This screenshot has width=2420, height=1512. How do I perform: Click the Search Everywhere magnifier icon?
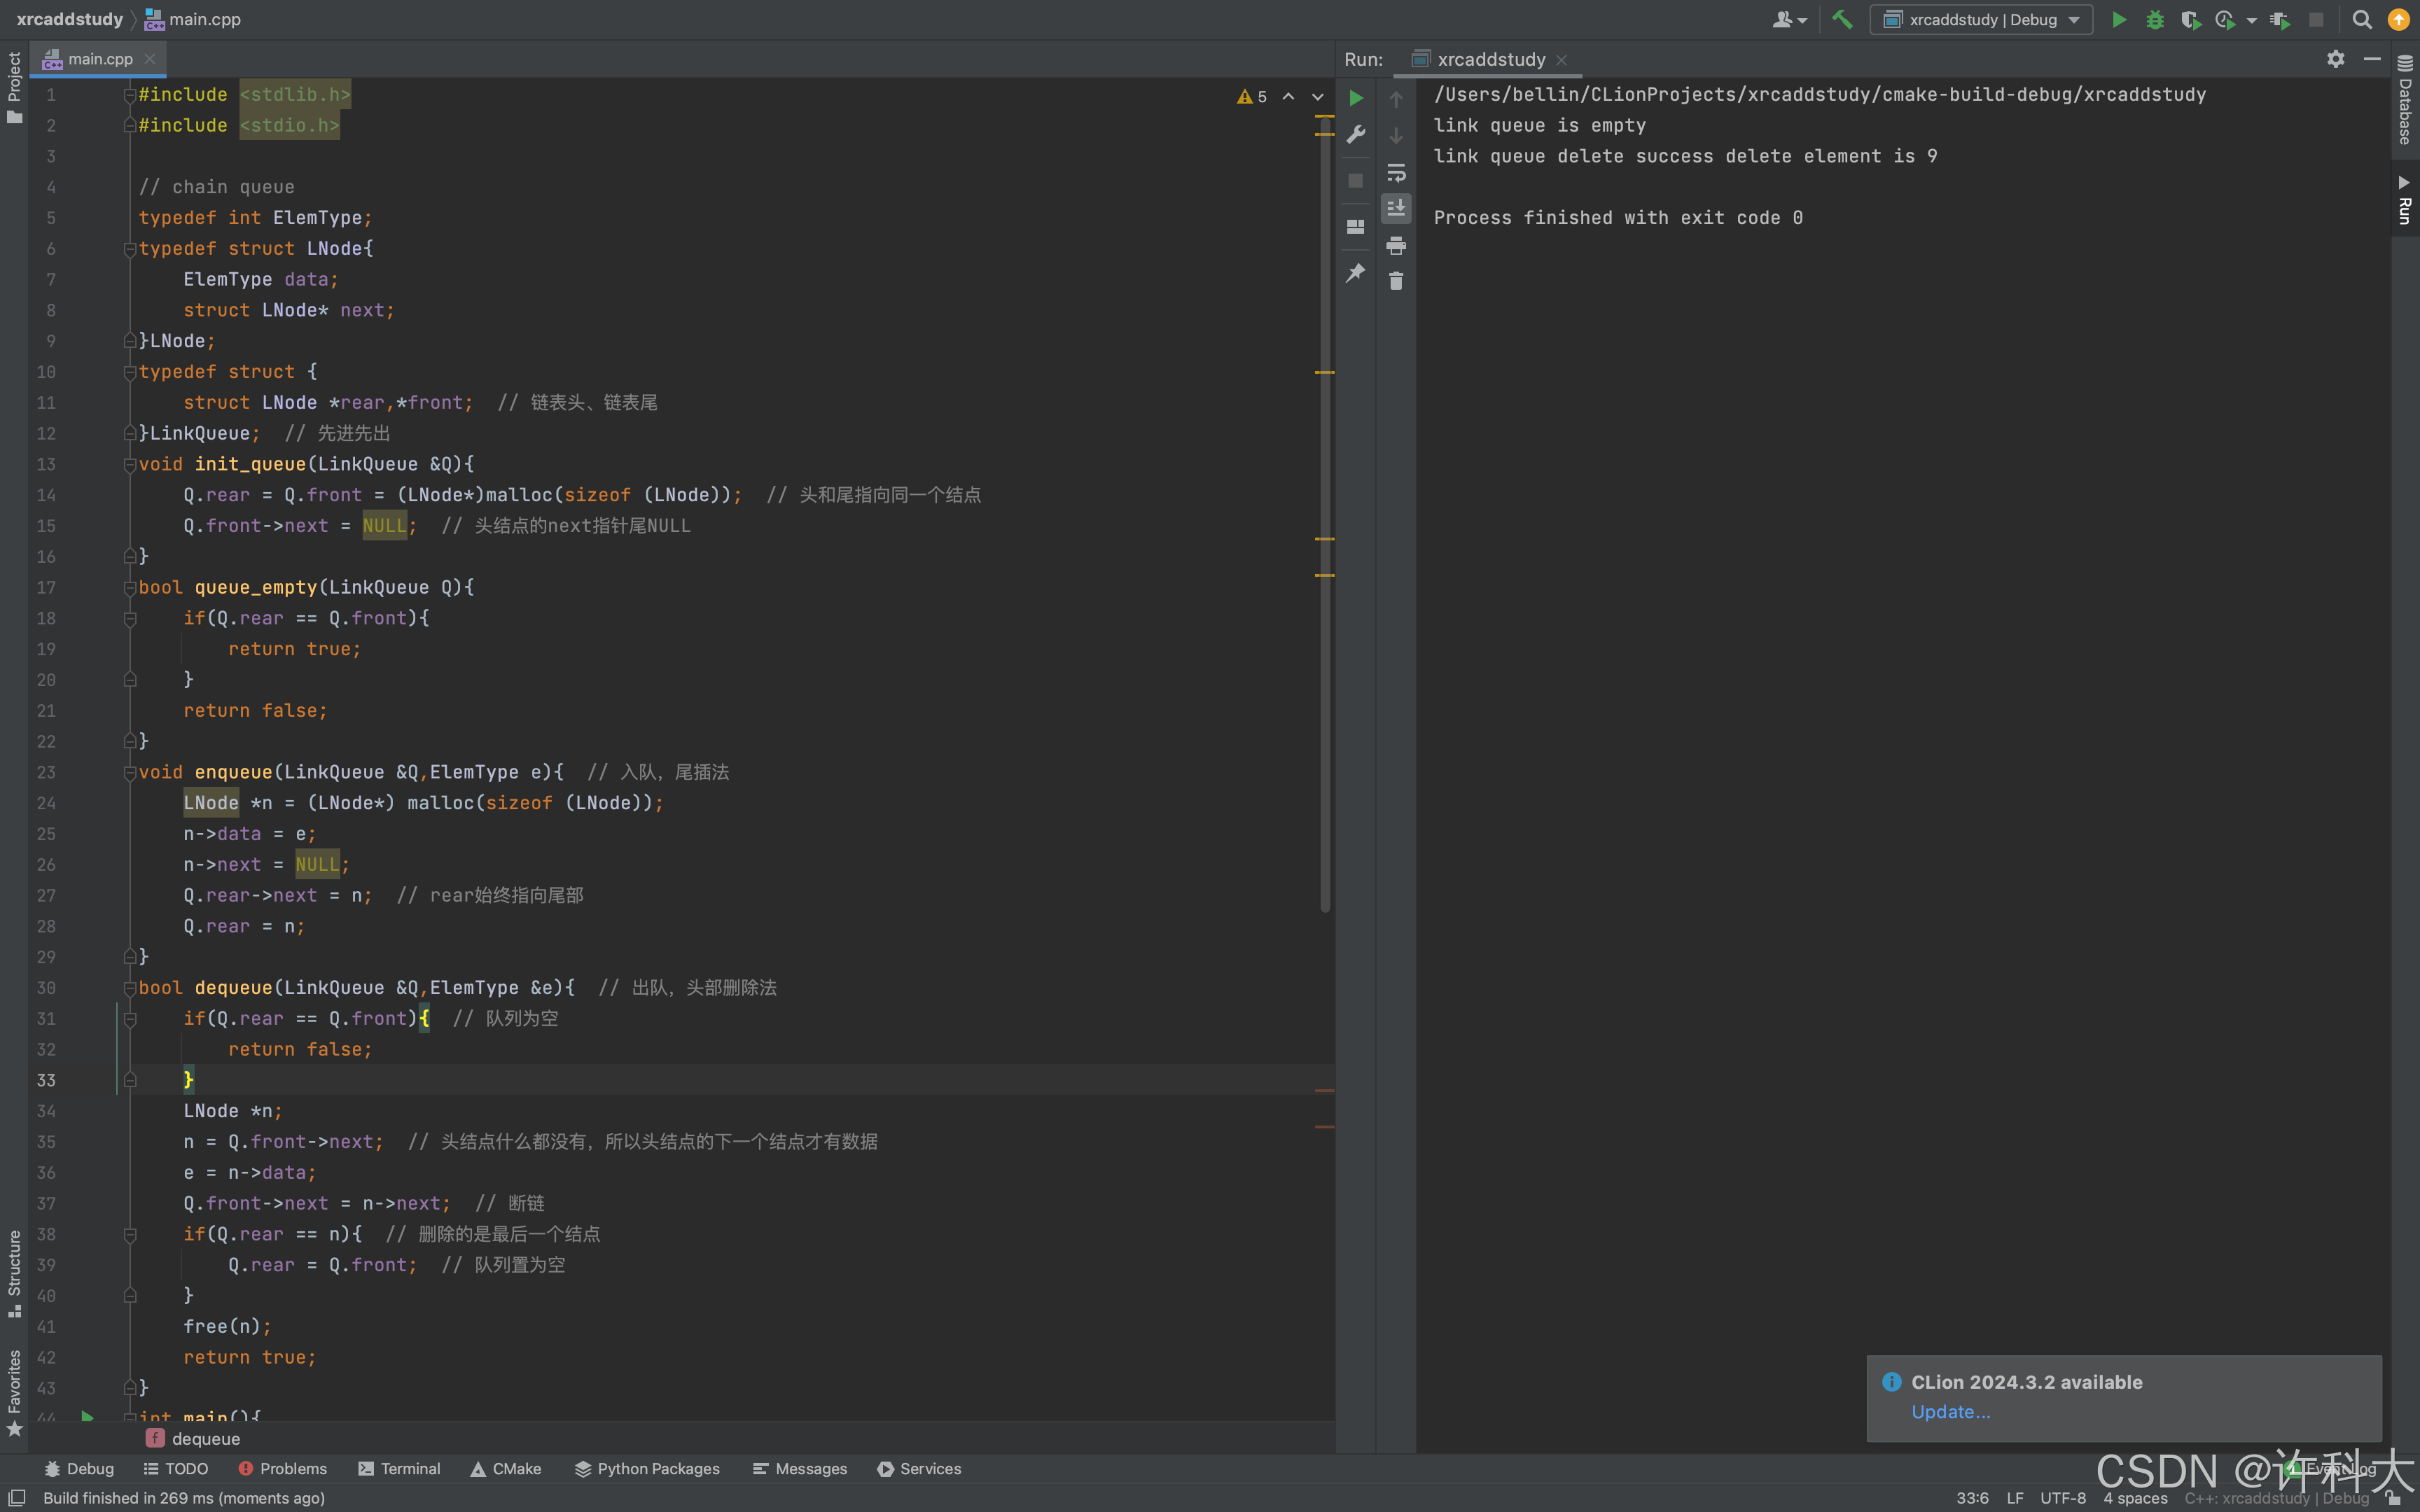[x=2362, y=19]
